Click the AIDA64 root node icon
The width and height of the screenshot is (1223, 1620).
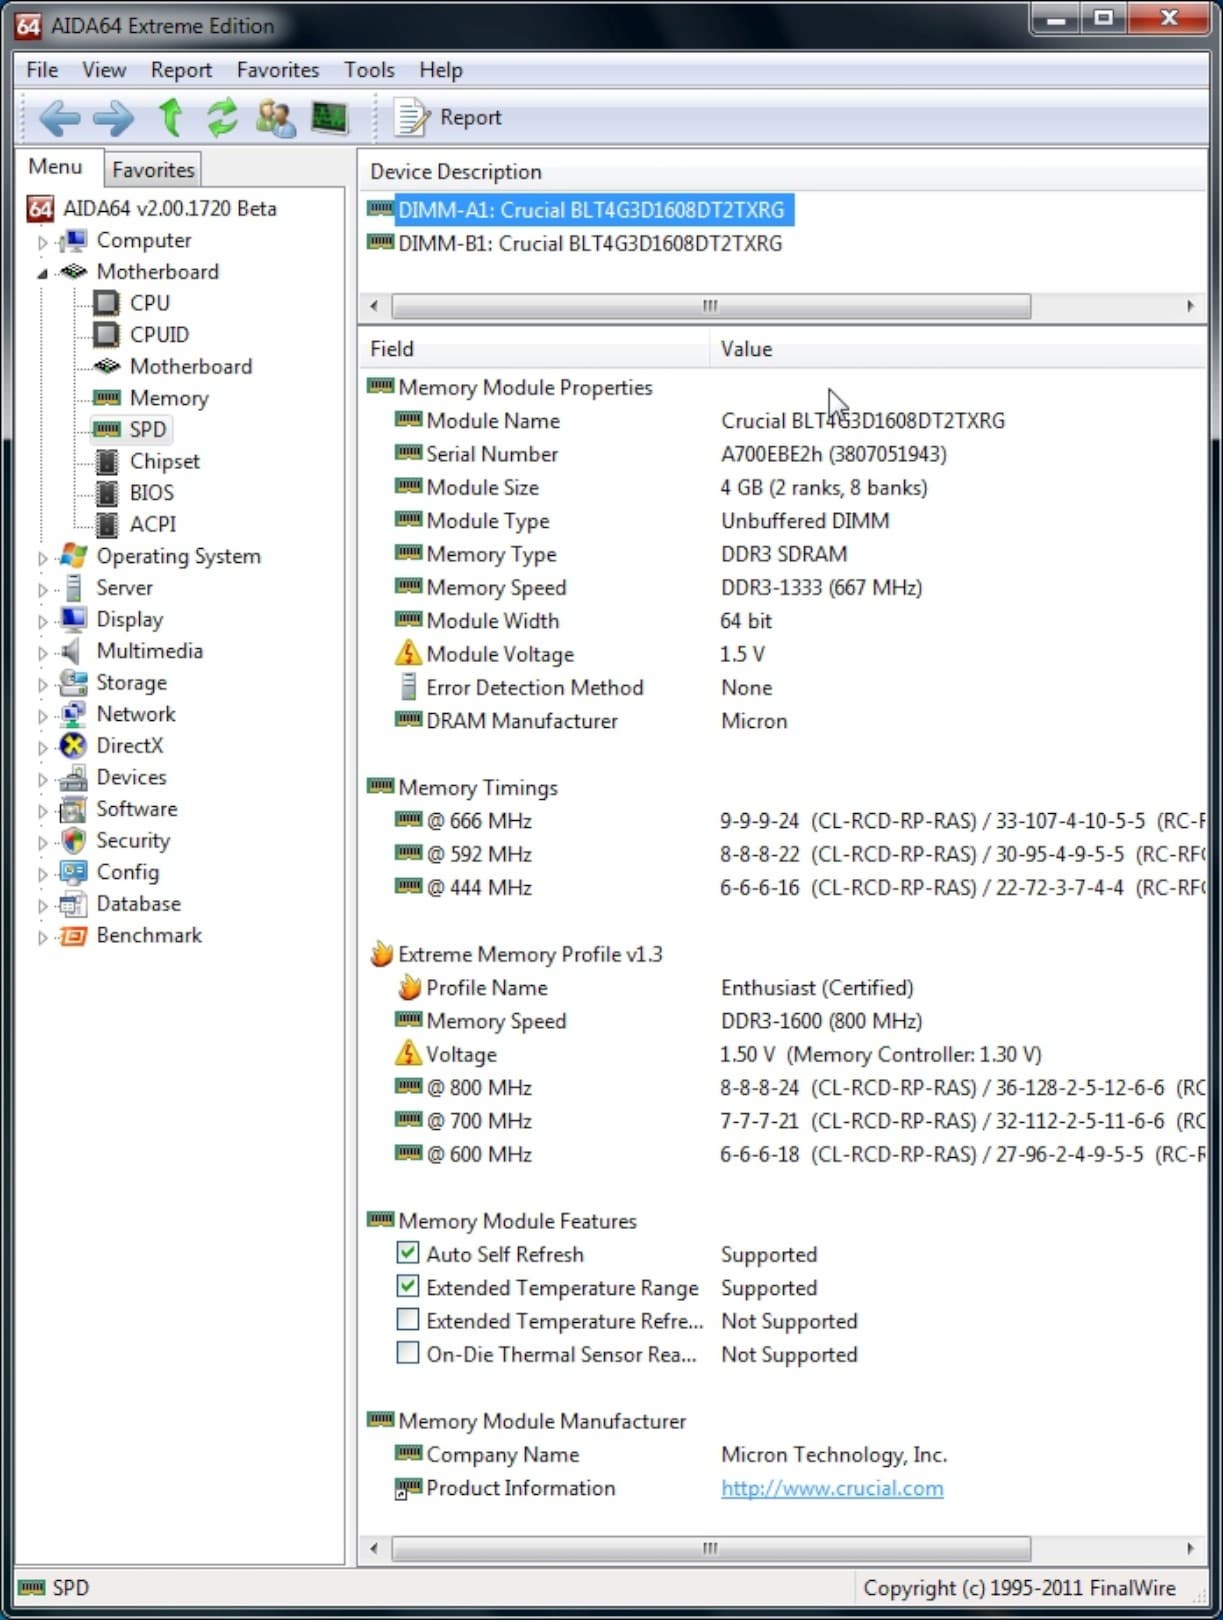click(x=41, y=208)
